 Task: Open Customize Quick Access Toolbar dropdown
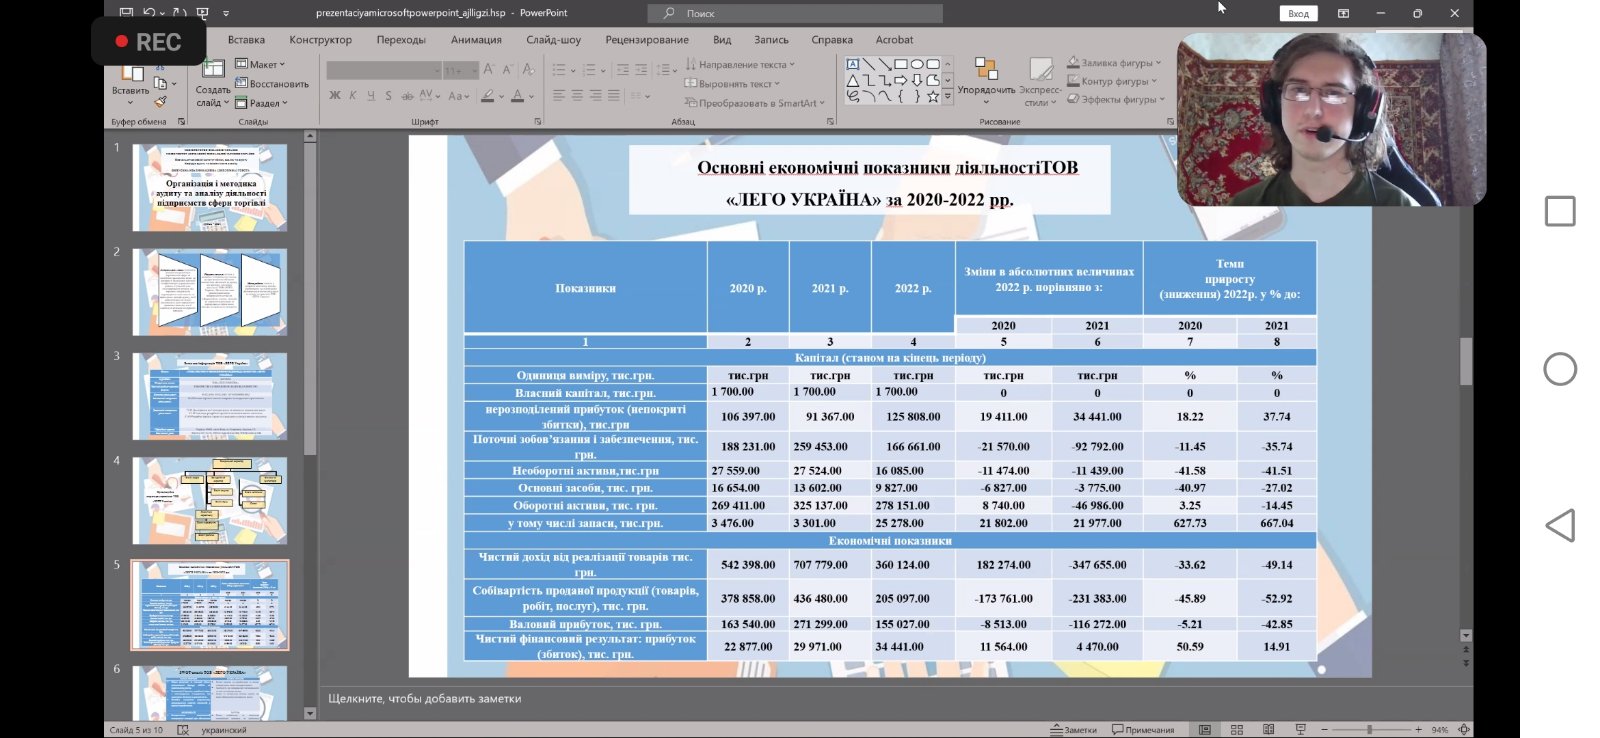226,13
